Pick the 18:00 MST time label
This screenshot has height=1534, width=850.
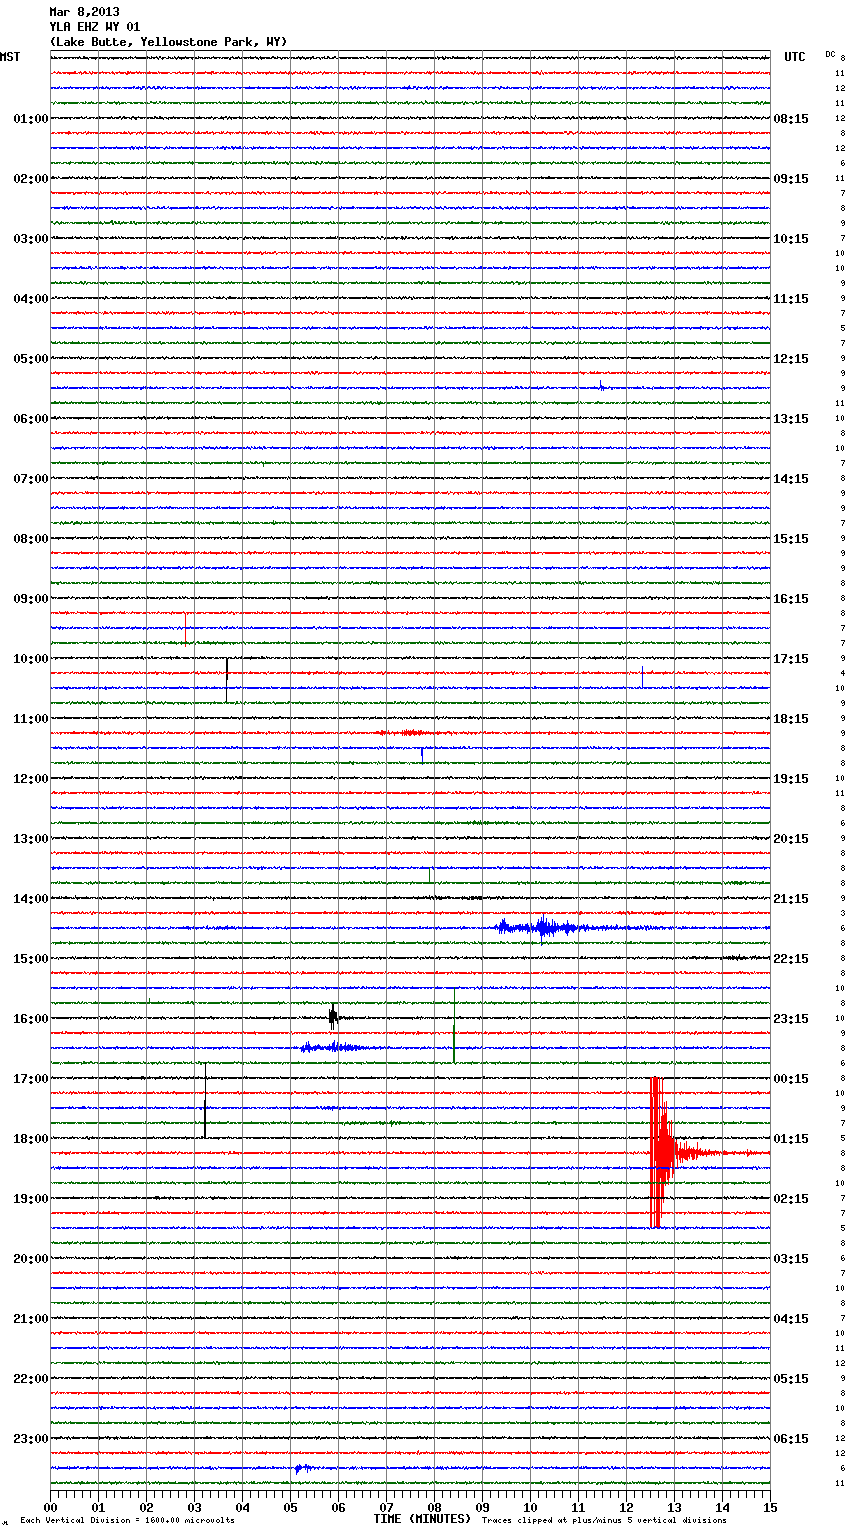[31, 1139]
